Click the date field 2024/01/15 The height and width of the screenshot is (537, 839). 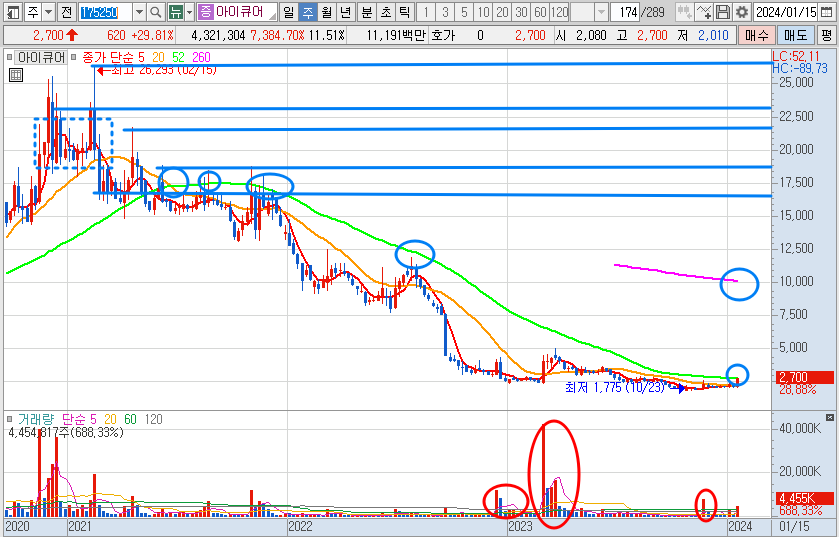pyautogui.click(x=785, y=12)
